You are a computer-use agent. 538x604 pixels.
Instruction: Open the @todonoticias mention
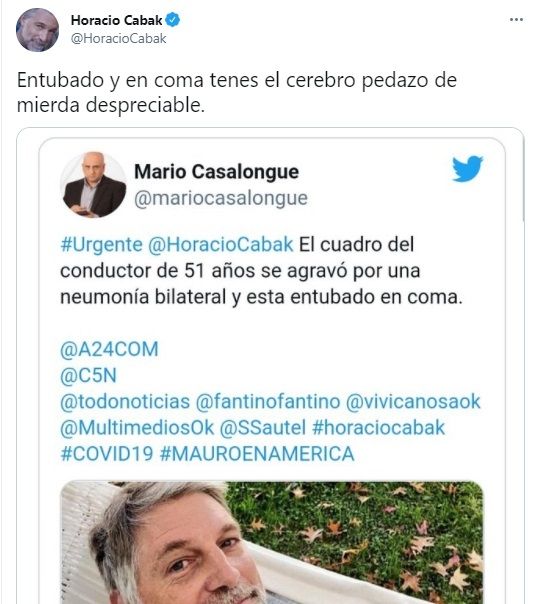tap(125, 401)
